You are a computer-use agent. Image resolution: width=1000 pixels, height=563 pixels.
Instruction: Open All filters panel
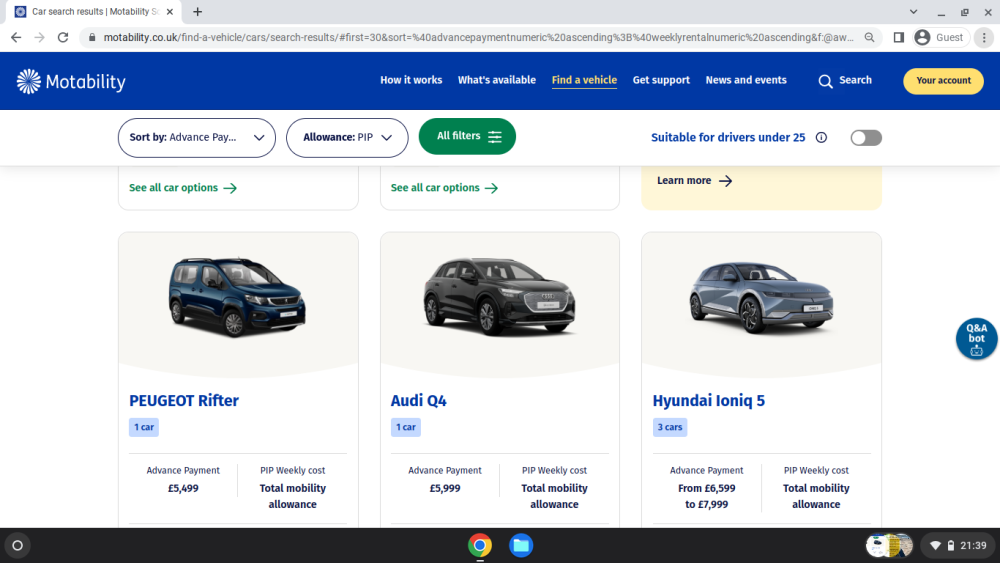[x=467, y=136]
